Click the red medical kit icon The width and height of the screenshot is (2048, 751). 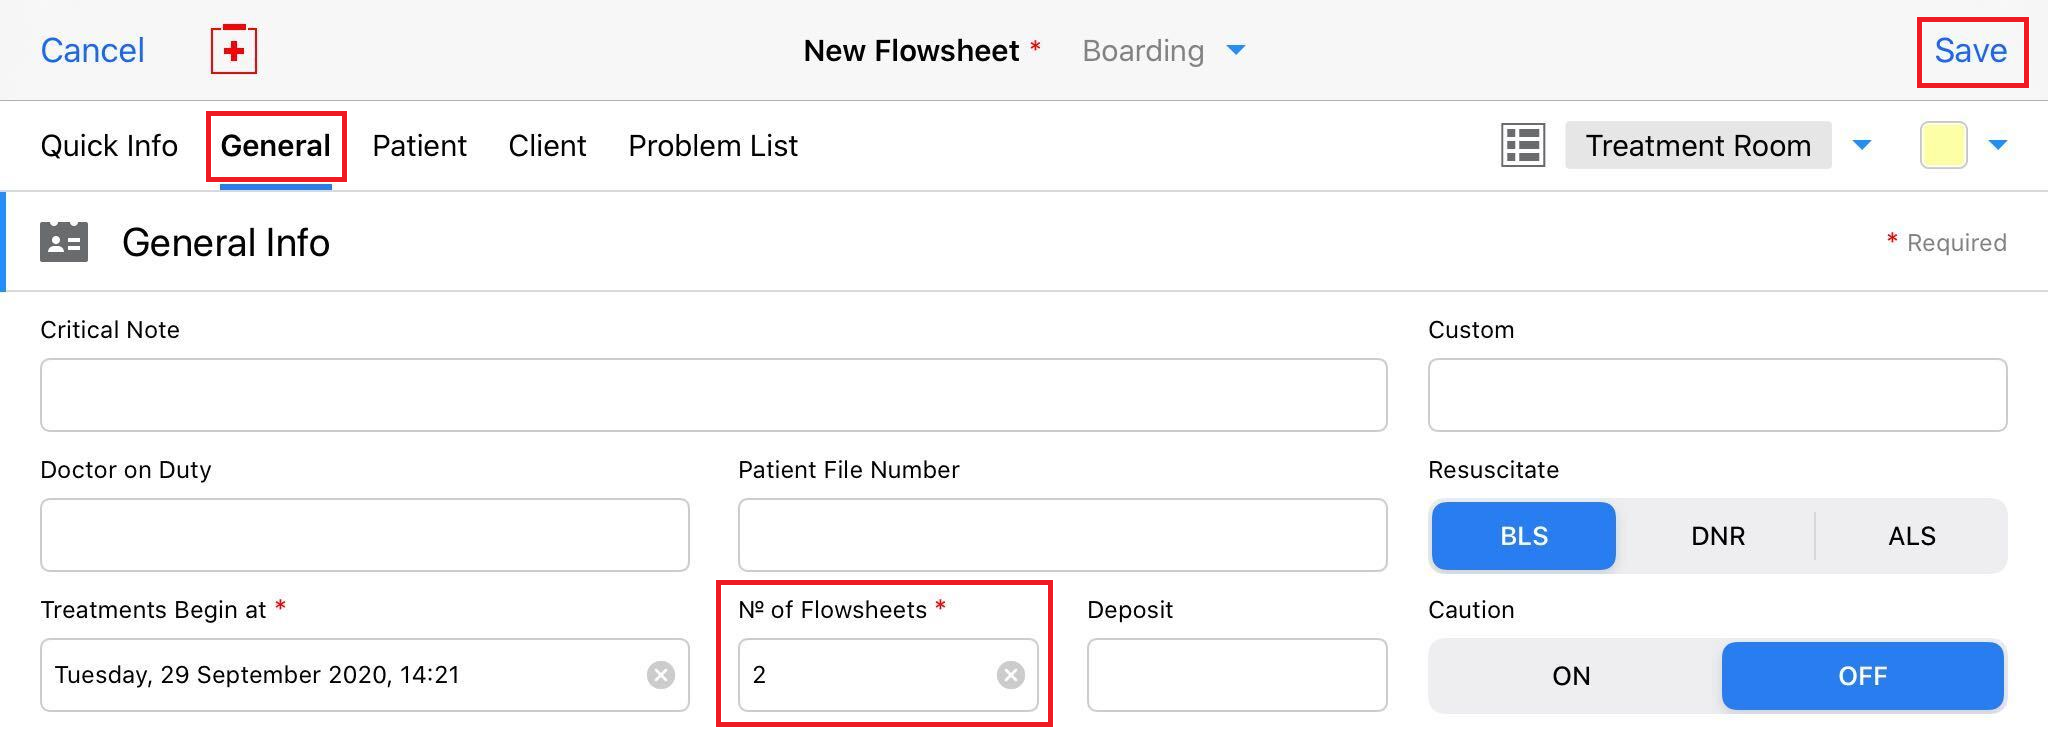point(234,50)
